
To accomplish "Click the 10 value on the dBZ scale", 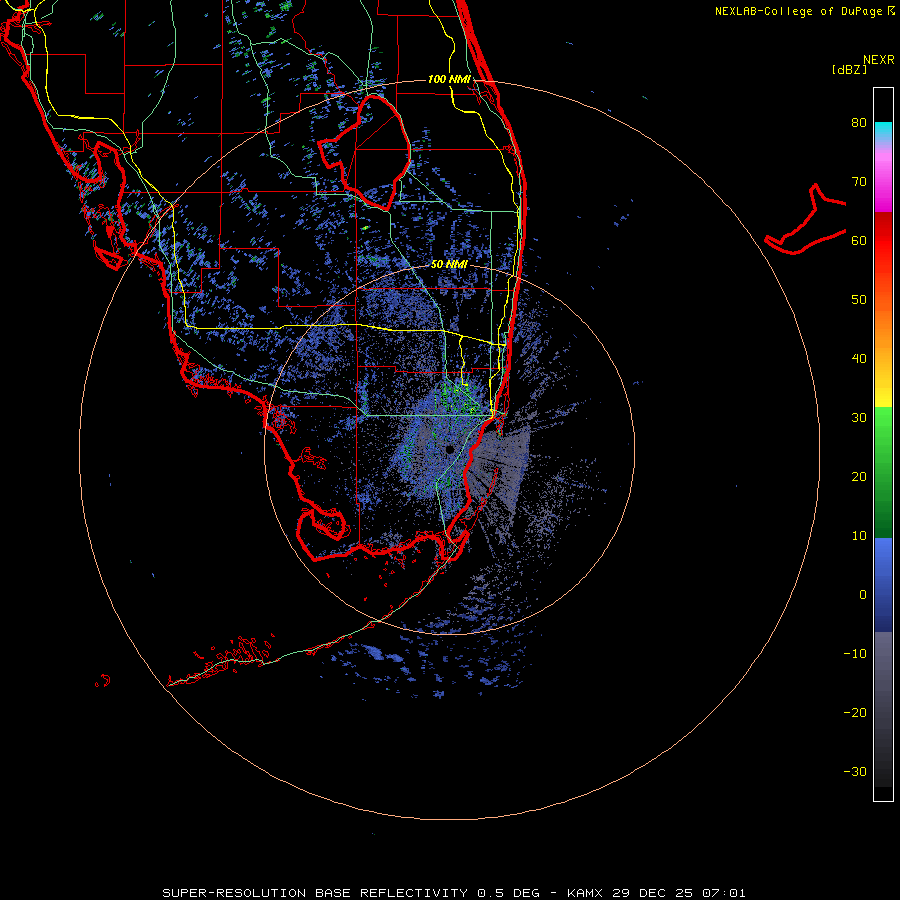I will coord(859,536).
